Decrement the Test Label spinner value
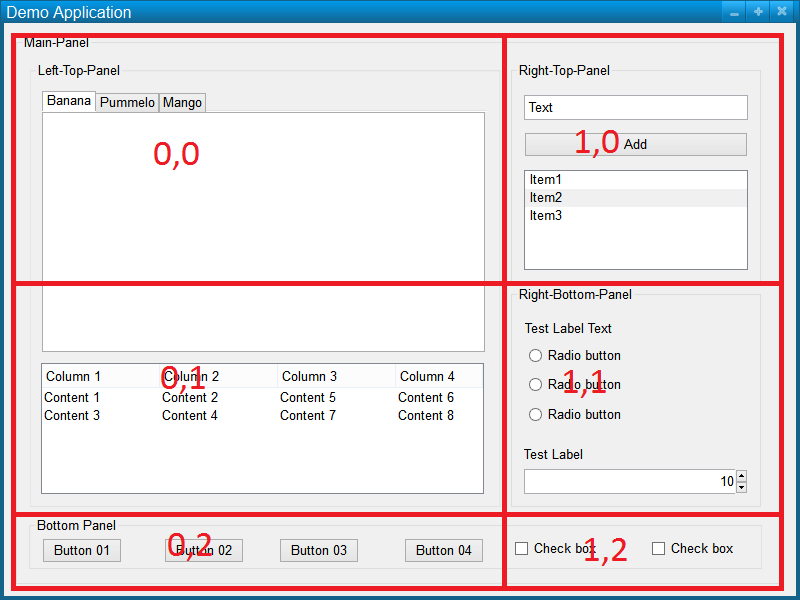The height and width of the screenshot is (613, 800). 741,486
